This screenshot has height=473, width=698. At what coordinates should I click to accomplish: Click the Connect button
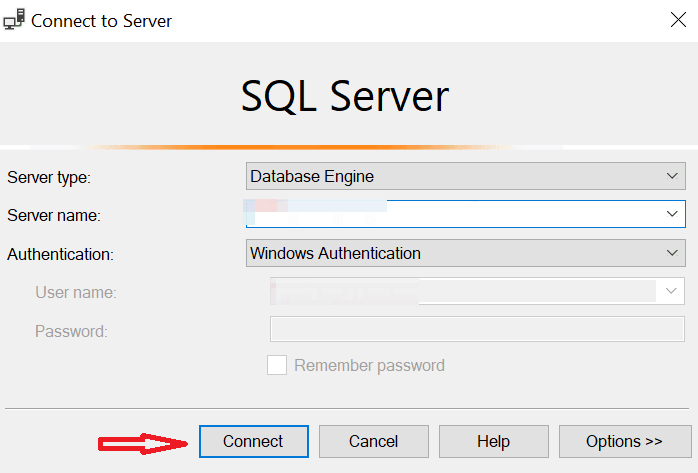tap(253, 441)
